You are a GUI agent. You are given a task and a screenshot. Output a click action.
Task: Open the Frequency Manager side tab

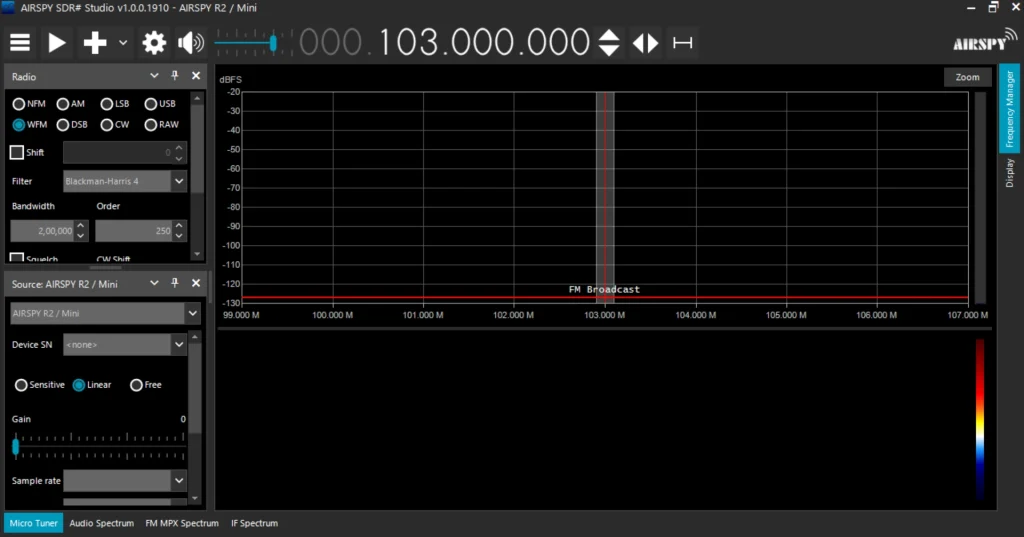point(1010,108)
